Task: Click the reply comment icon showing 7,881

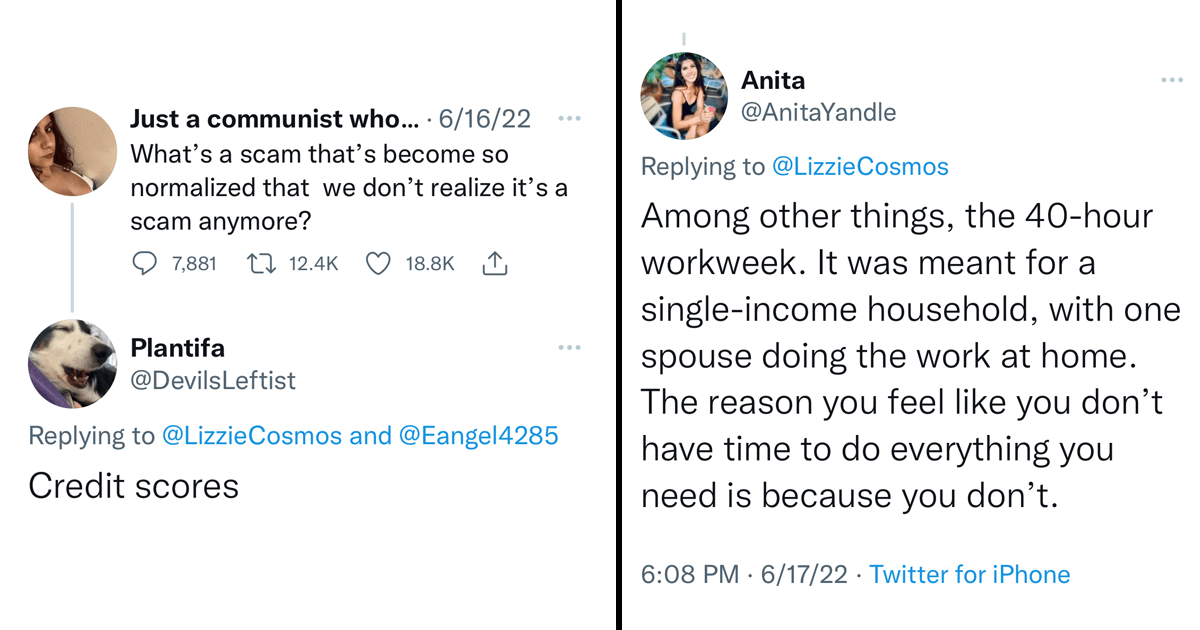Action: [145, 264]
